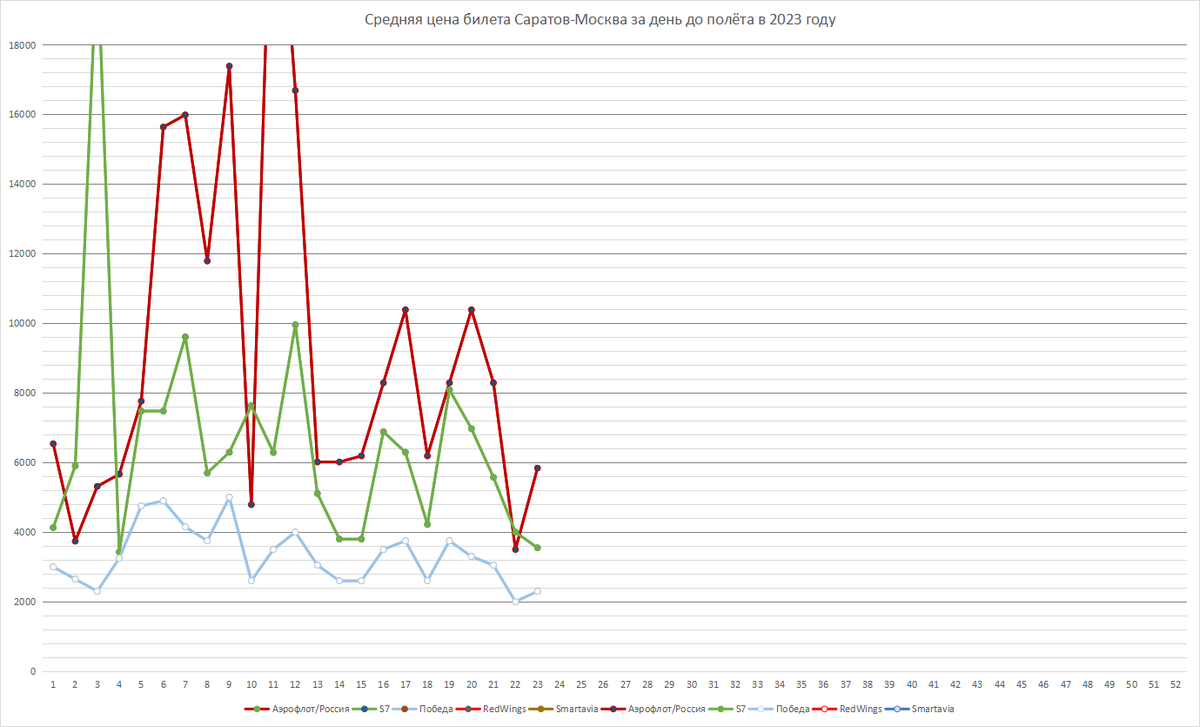Click red Аэрофлот data point at week 1

pyautogui.click(x=53, y=444)
